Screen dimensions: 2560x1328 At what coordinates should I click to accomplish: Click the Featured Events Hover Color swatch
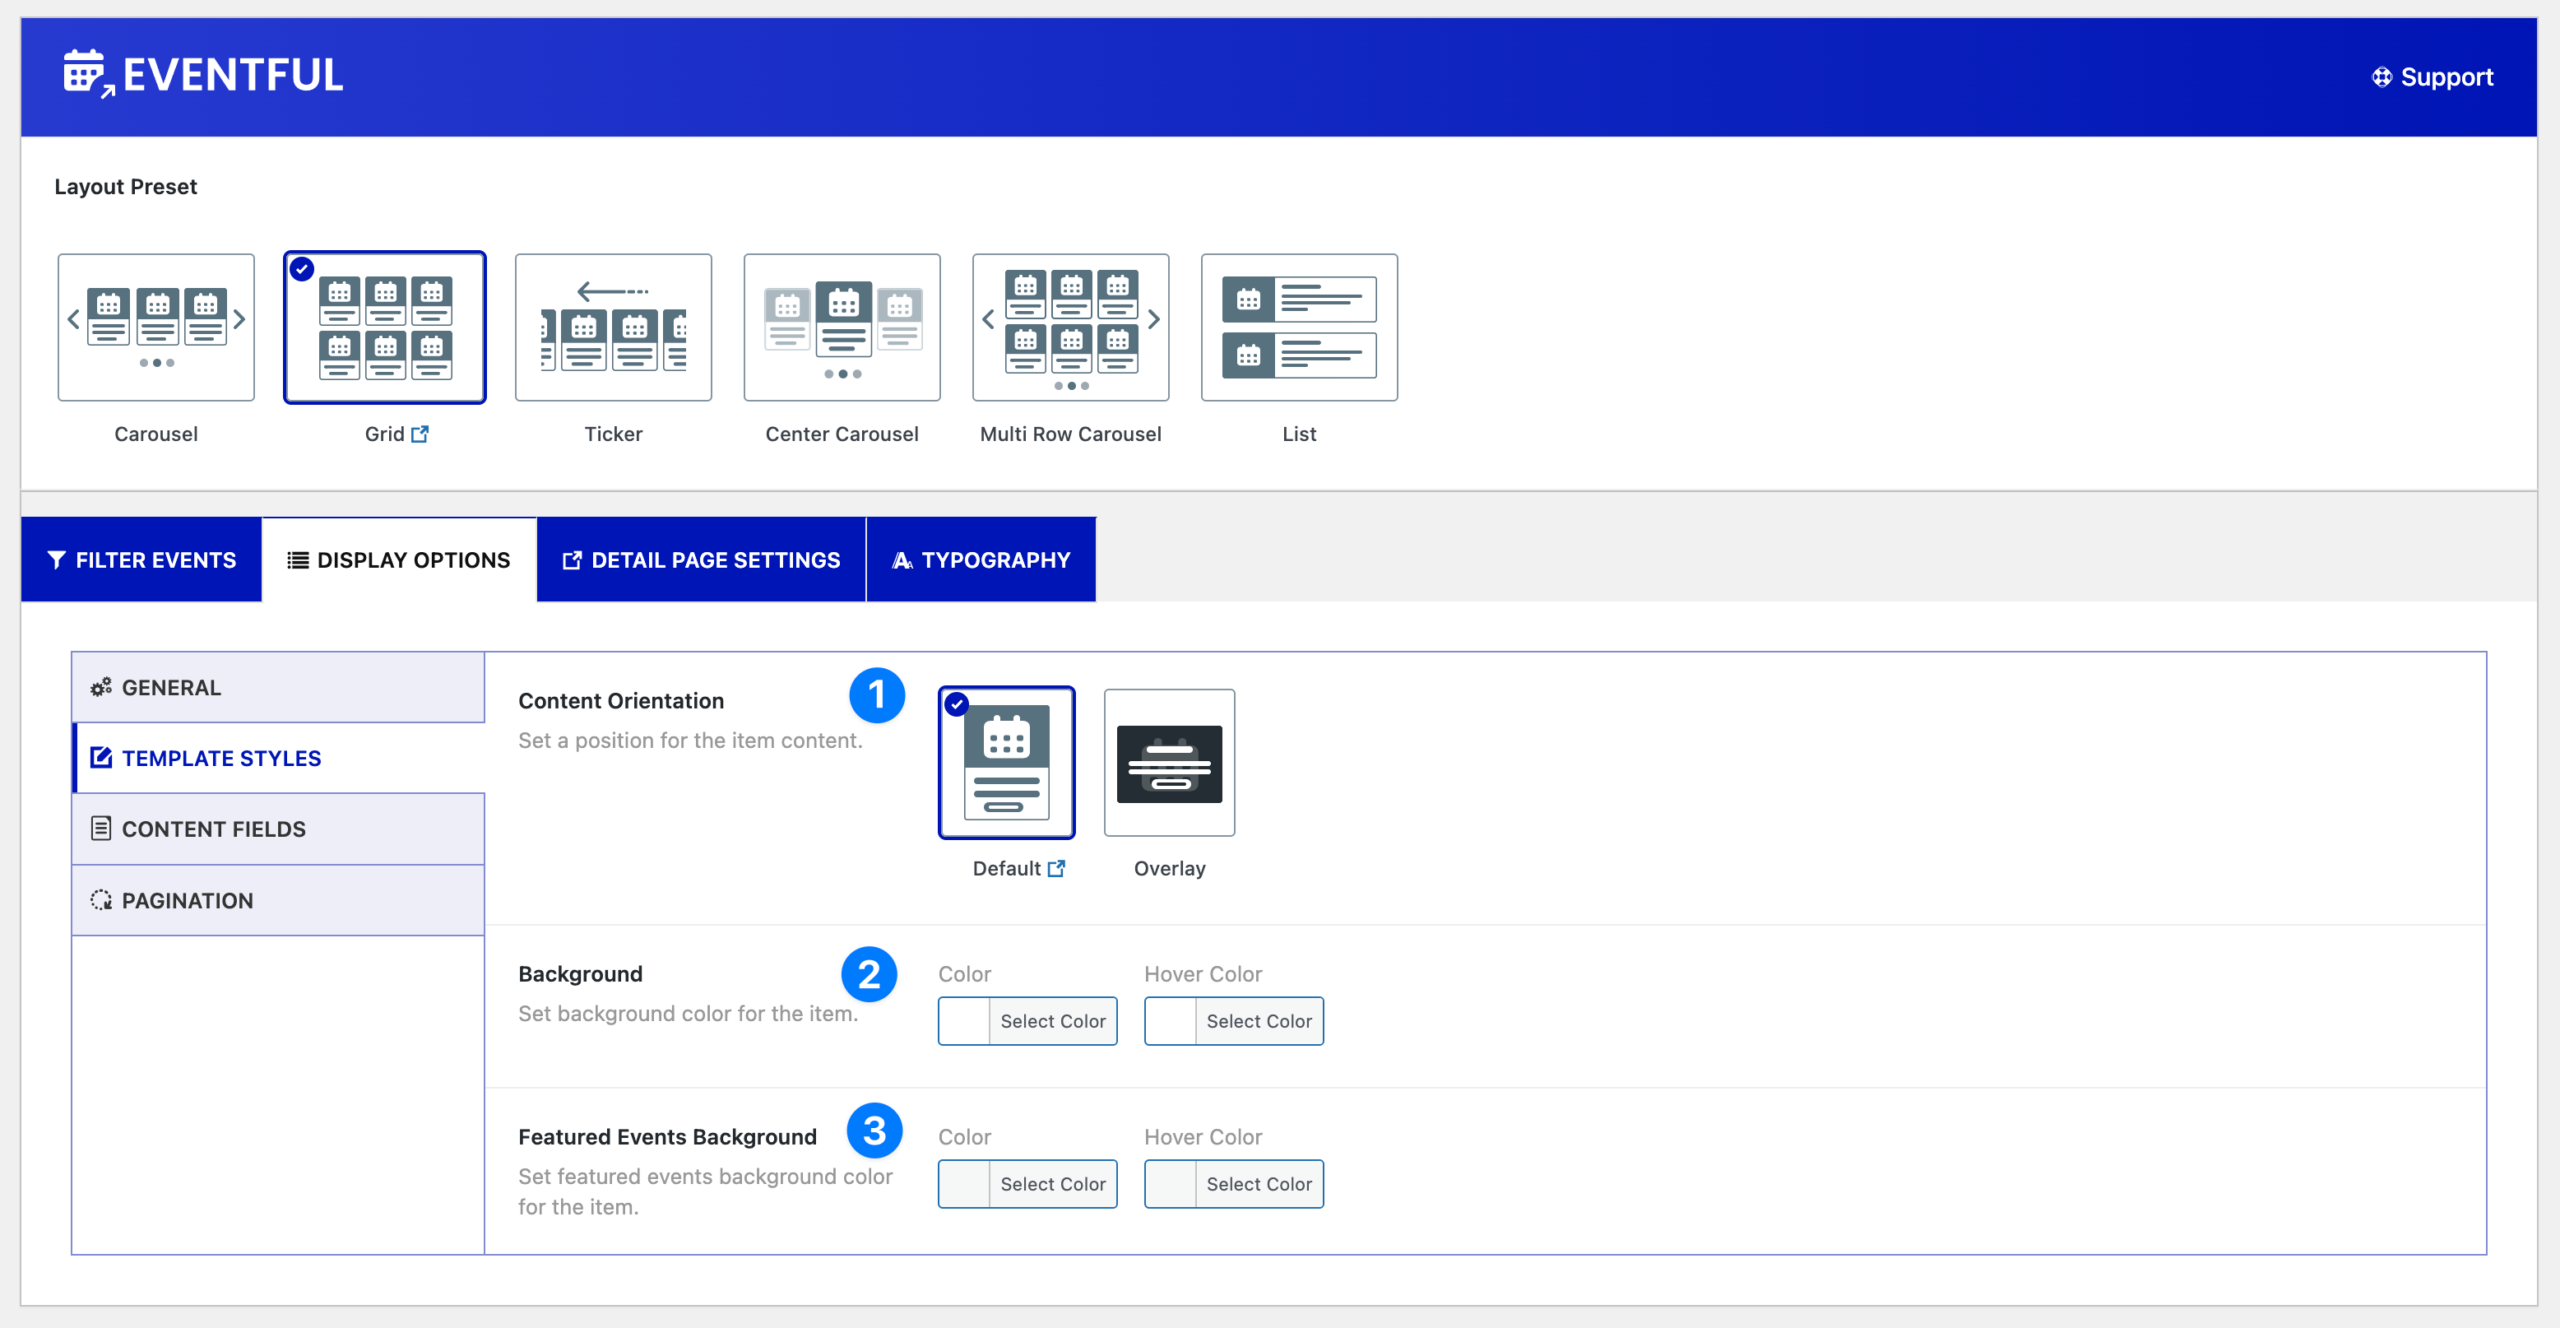(1170, 1184)
